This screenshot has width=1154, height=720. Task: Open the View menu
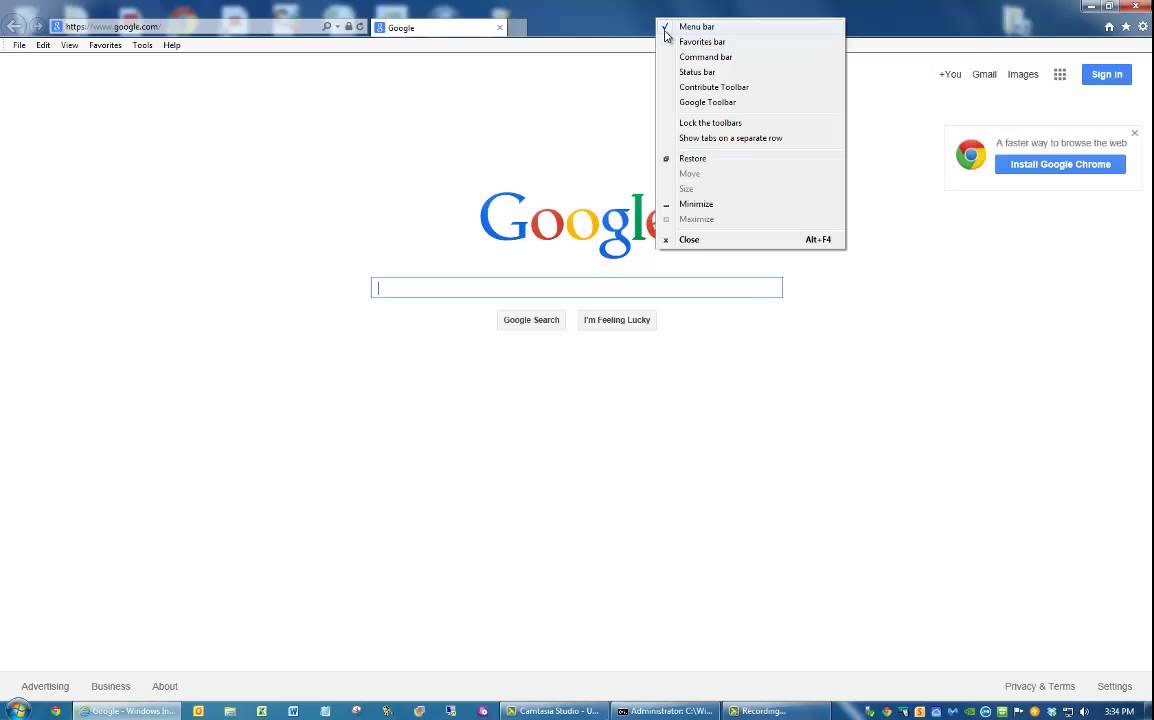pos(69,45)
